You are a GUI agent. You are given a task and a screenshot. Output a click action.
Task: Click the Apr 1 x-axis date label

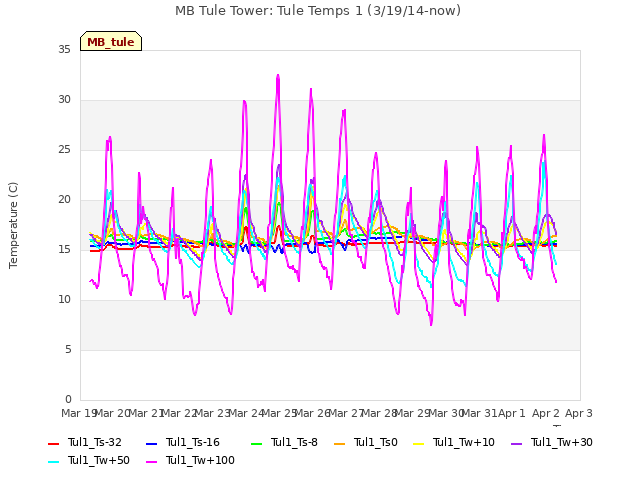[511, 413]
